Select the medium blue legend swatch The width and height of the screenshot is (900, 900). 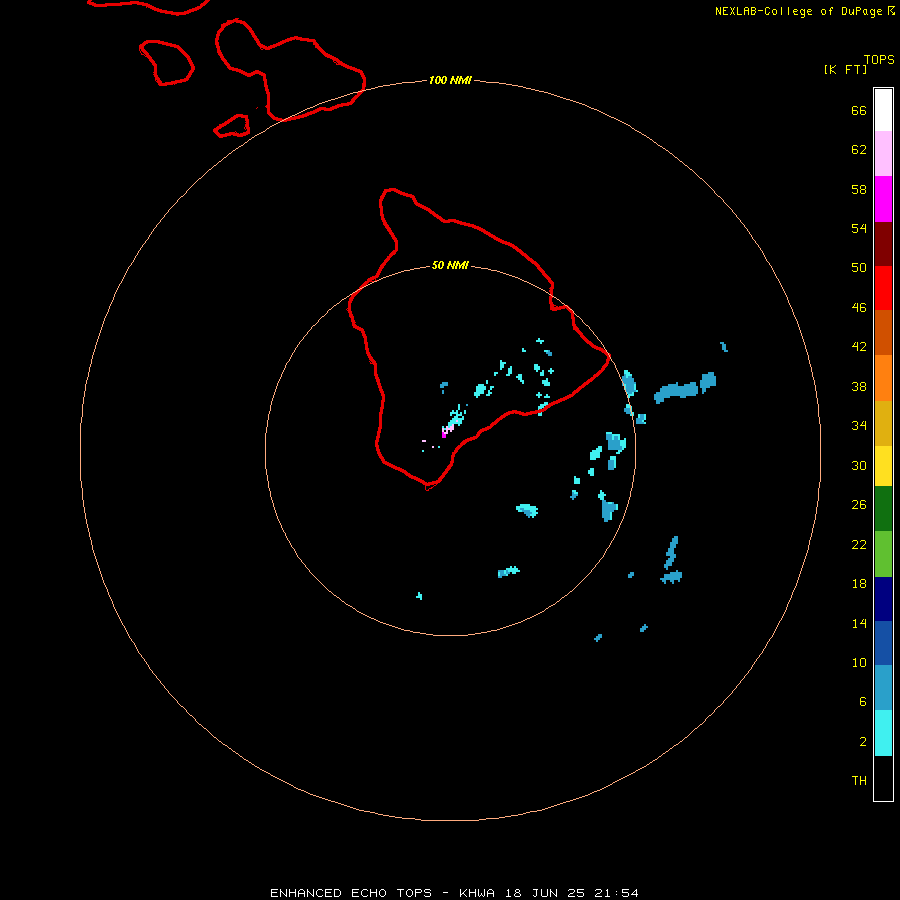pyautogui.click(x=883, y=643)
